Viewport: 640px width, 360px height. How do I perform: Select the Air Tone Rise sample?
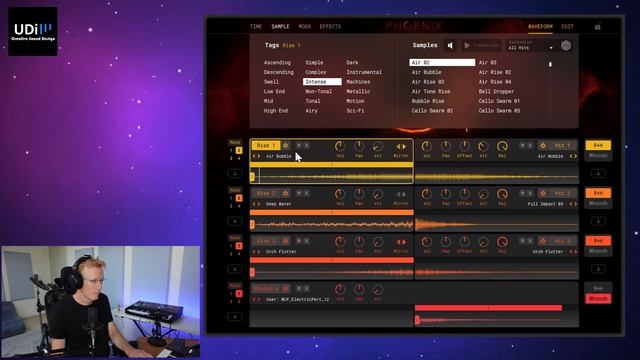[431, 91]
